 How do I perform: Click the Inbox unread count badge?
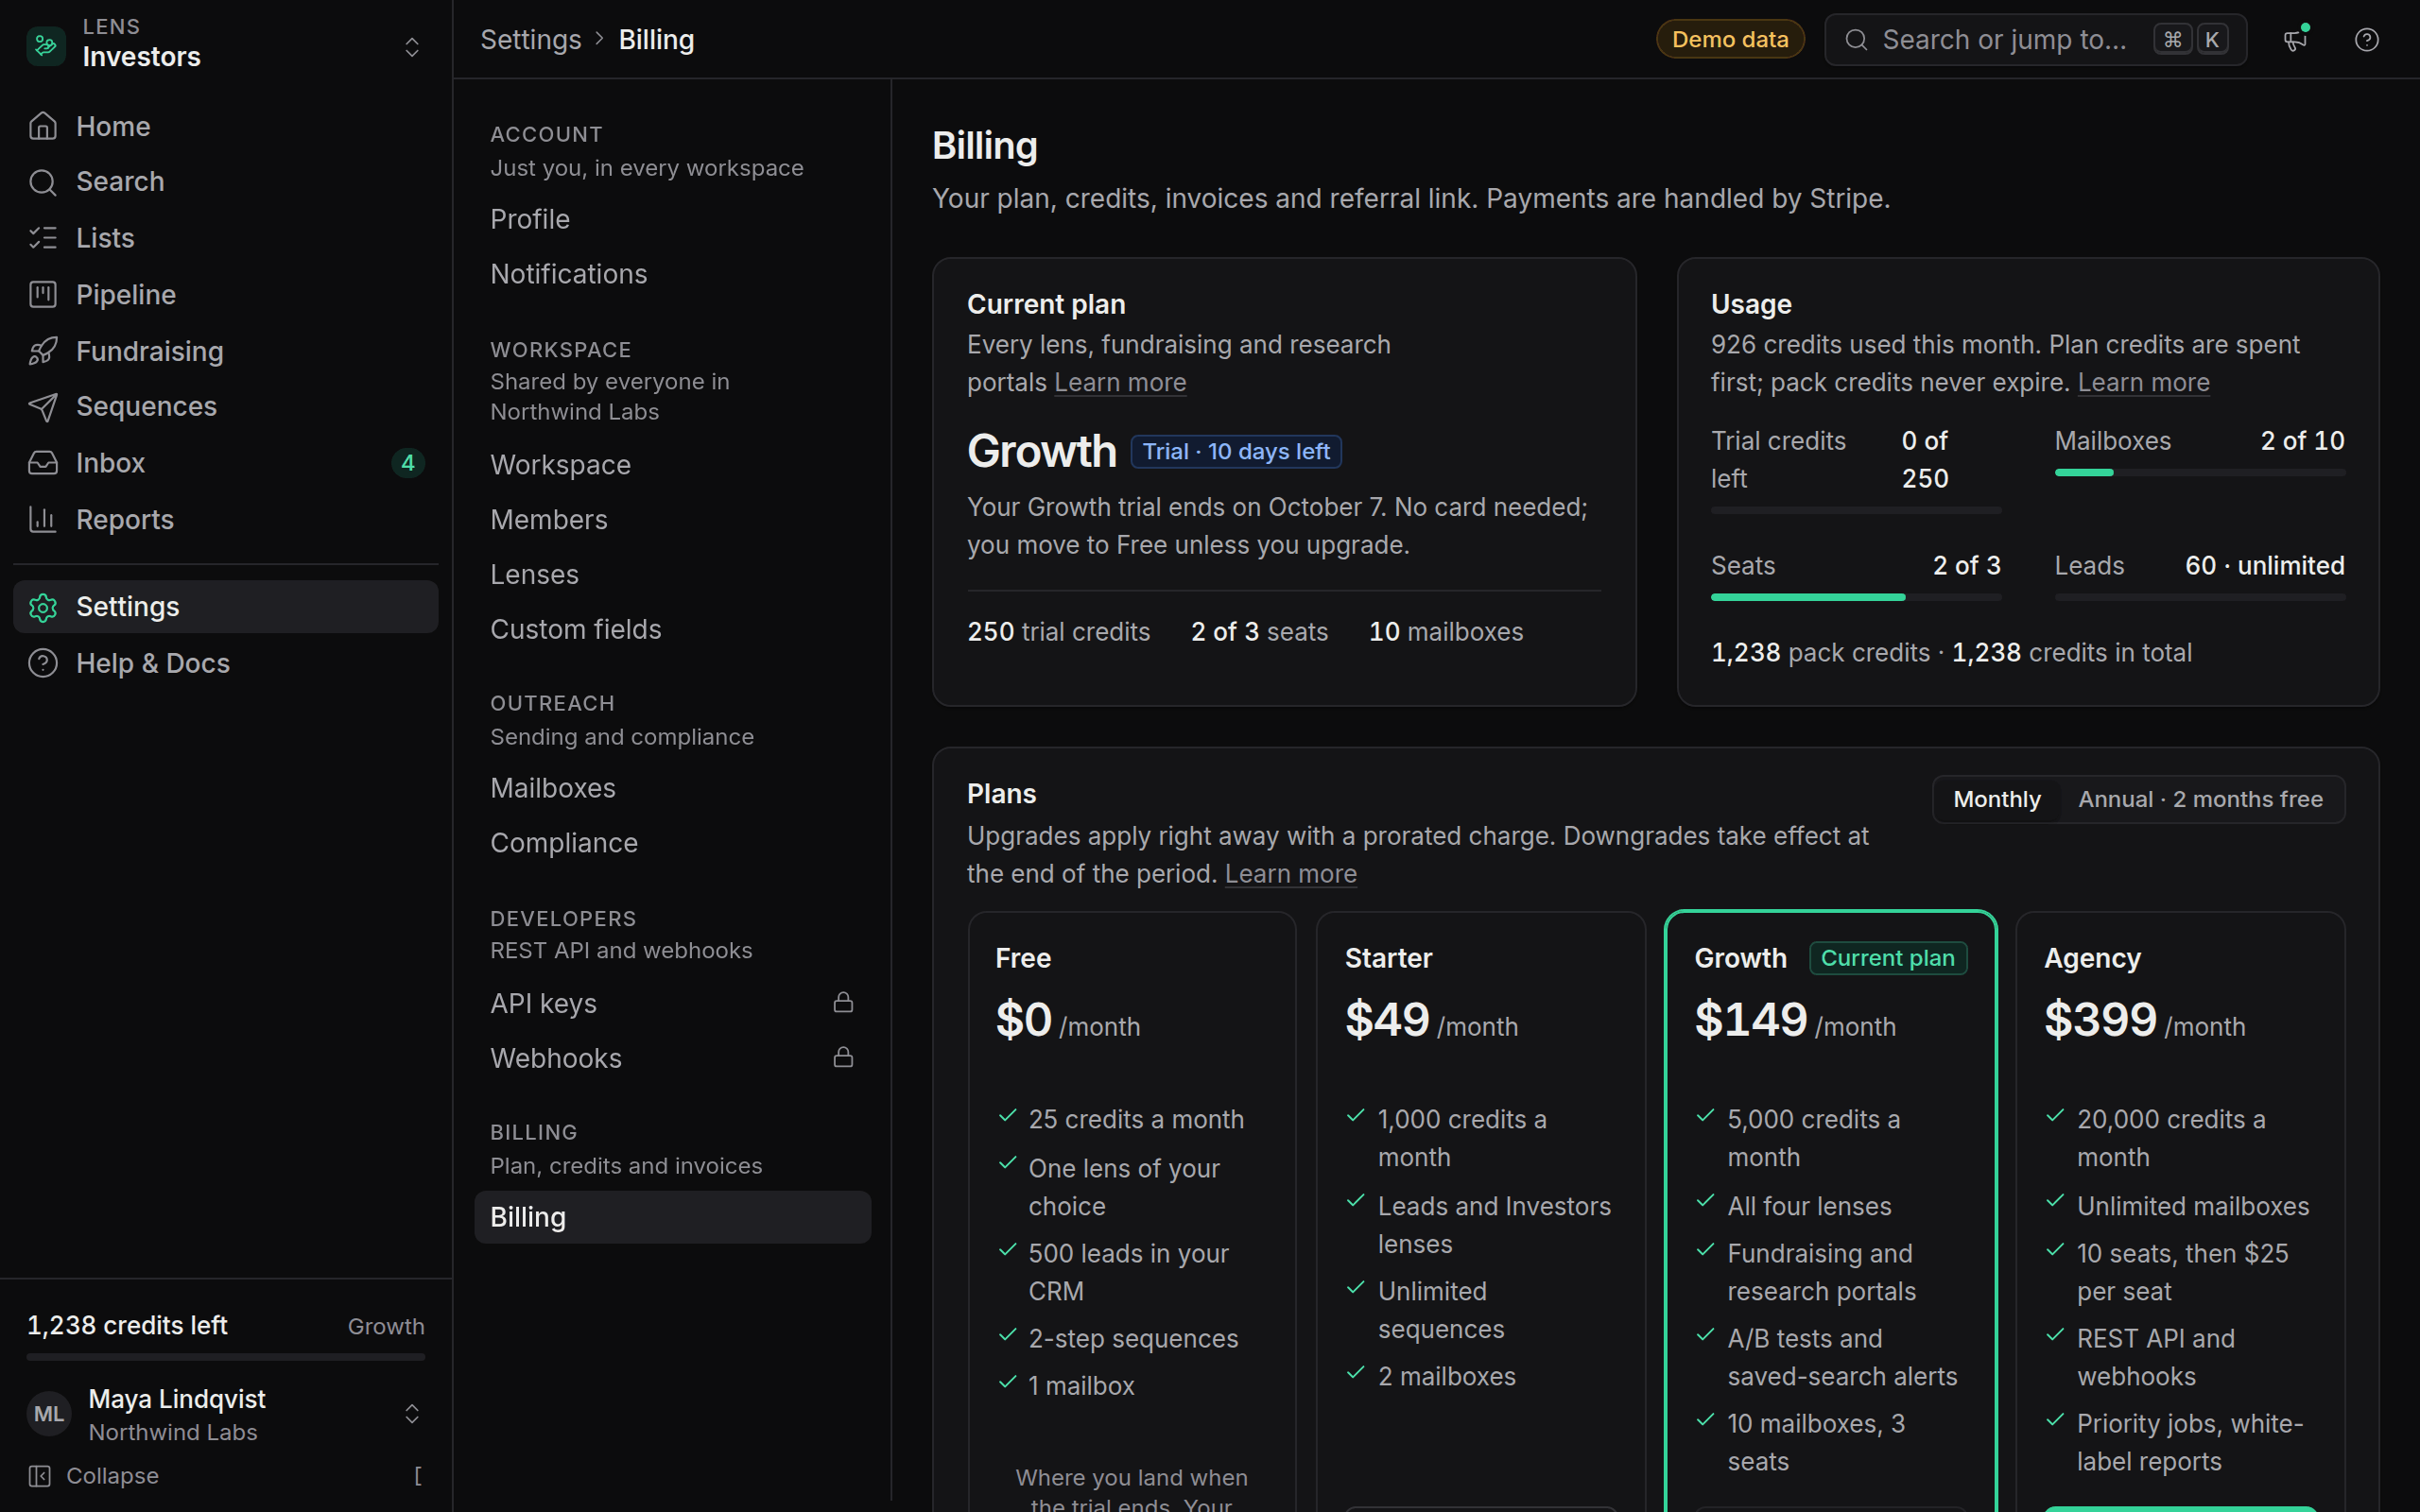click(x=408, y=463)
